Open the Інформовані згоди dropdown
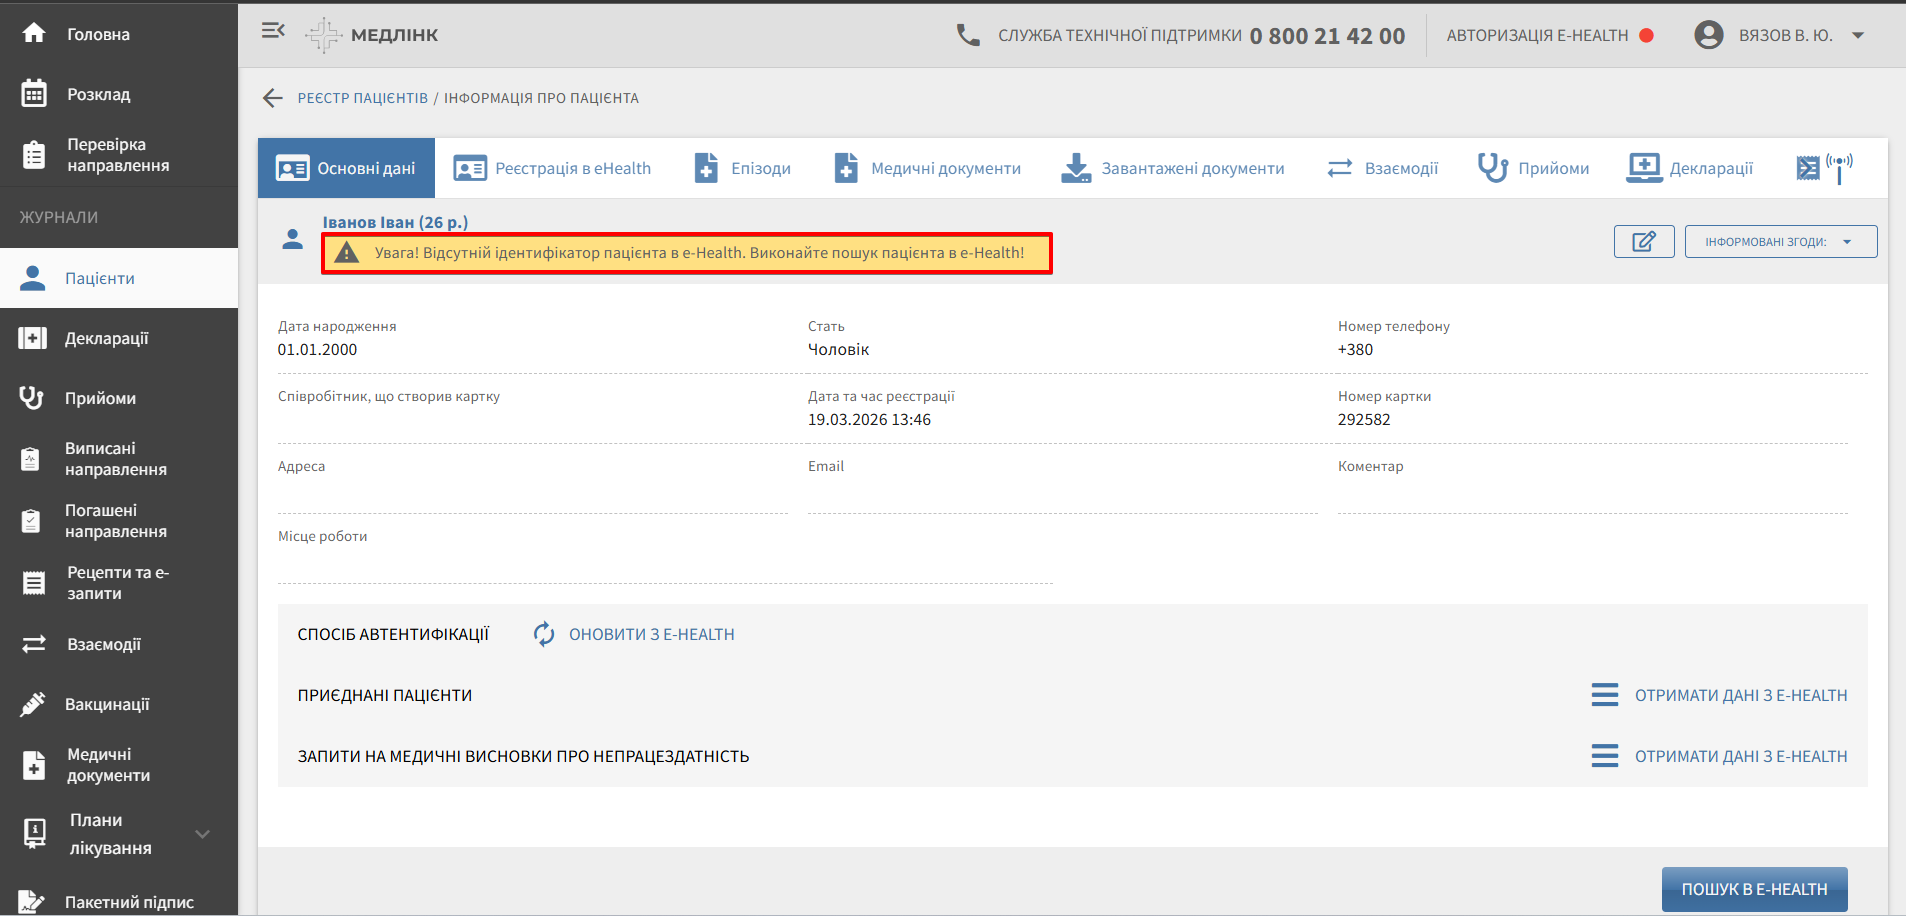Image resolution: width=1906 pixels, height=916 pixels. click(x=1780, y=242)
